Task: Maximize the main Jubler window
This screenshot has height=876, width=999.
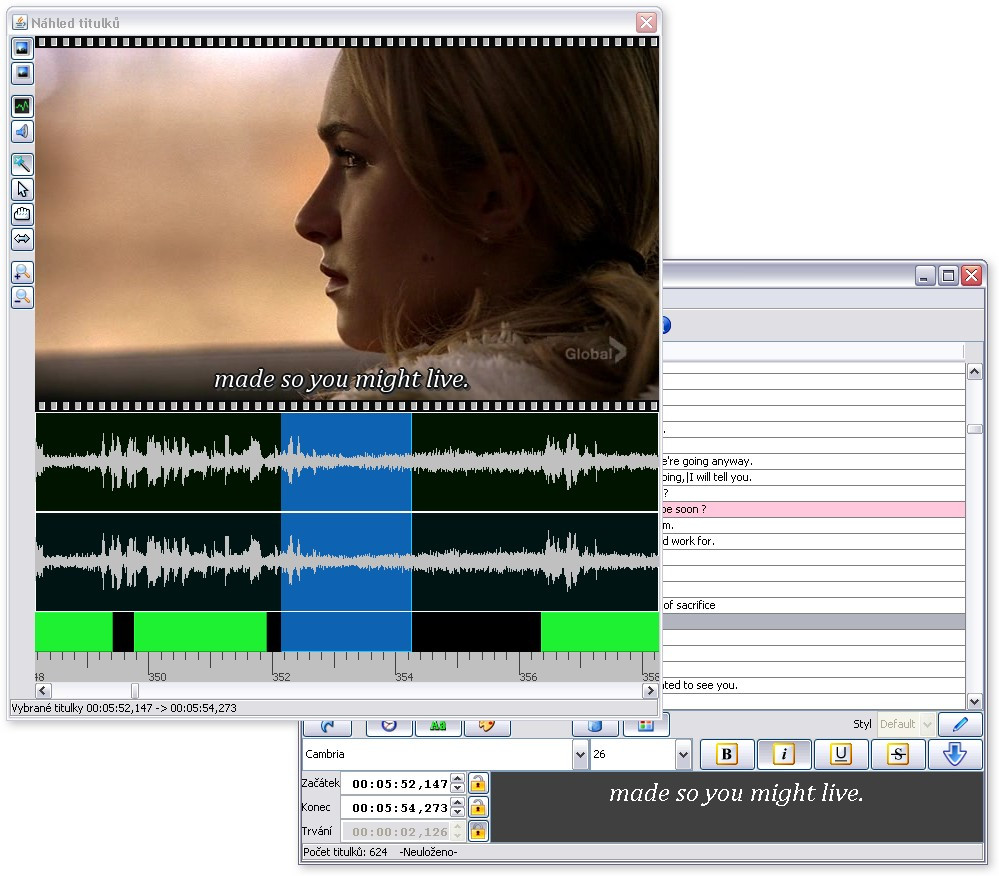Action: (948, 275)
